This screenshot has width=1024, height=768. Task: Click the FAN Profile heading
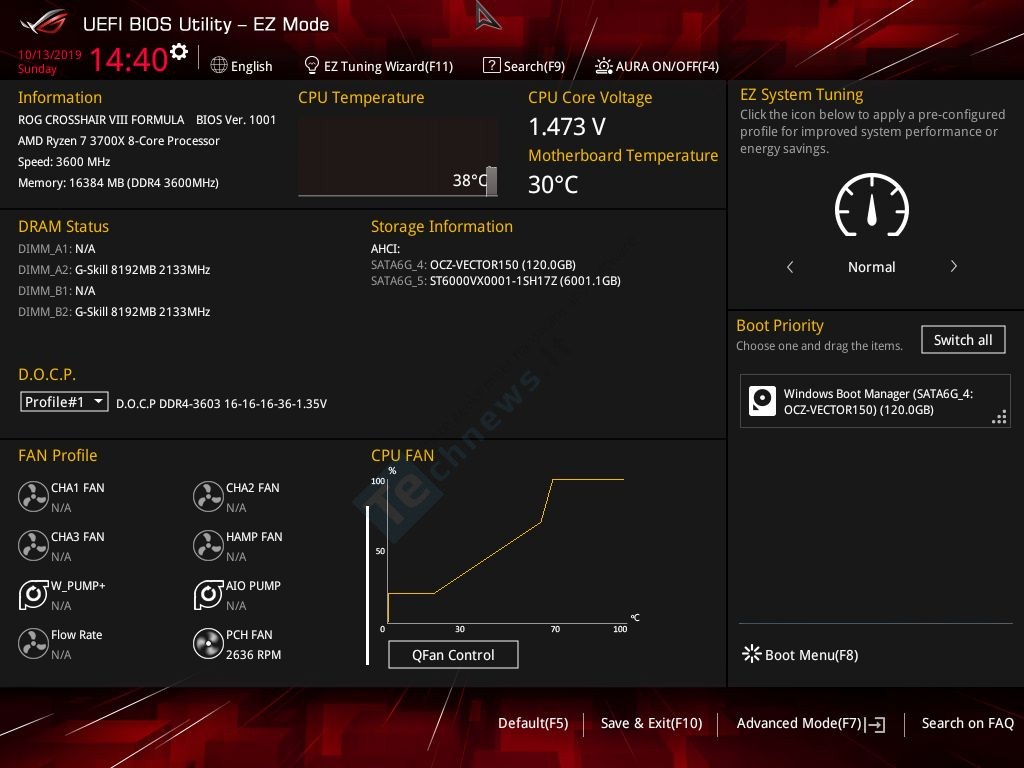tap(57, 455)
